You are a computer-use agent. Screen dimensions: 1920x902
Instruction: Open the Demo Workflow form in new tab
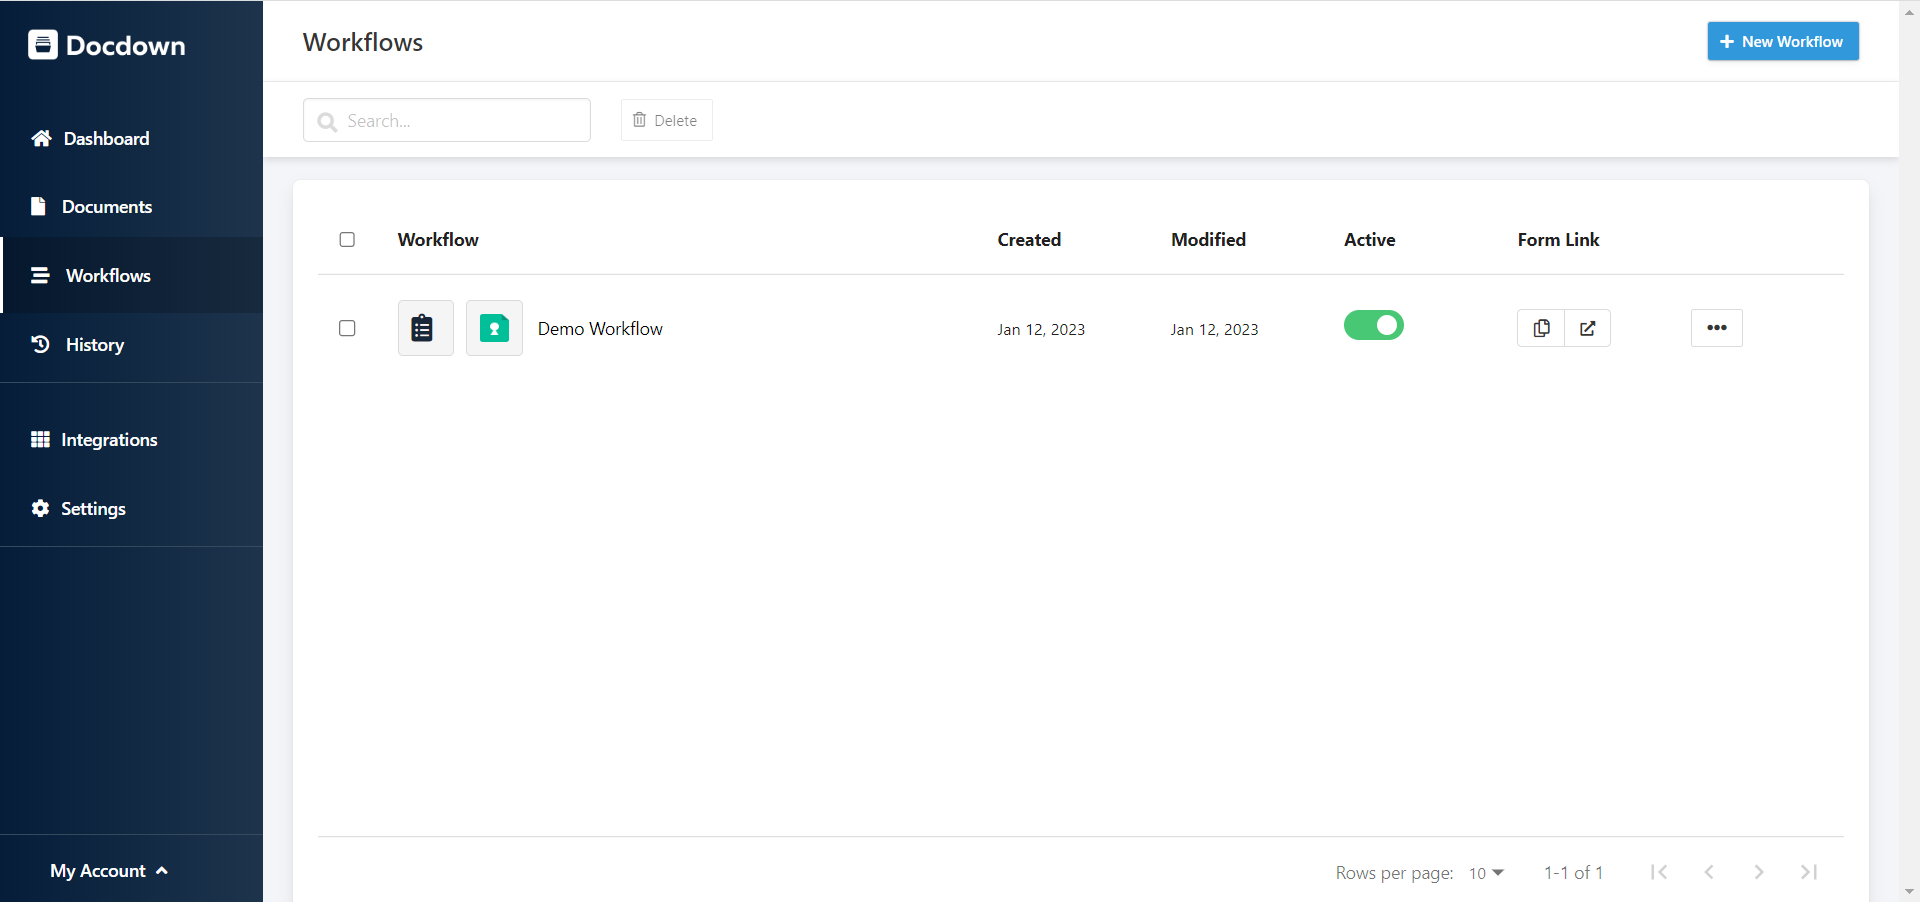[x=1587, y=328]
